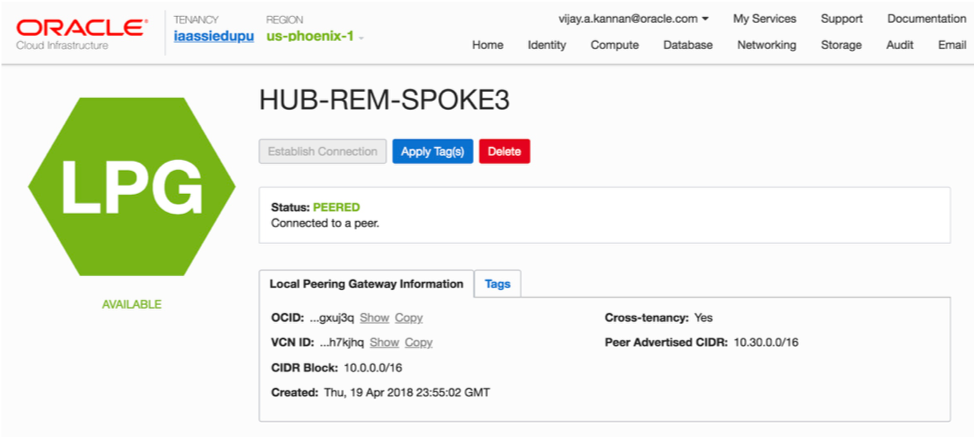This screenshot has width=974, height=437.
Task: Open the Audit menu
Action: [x=900, y=45]
